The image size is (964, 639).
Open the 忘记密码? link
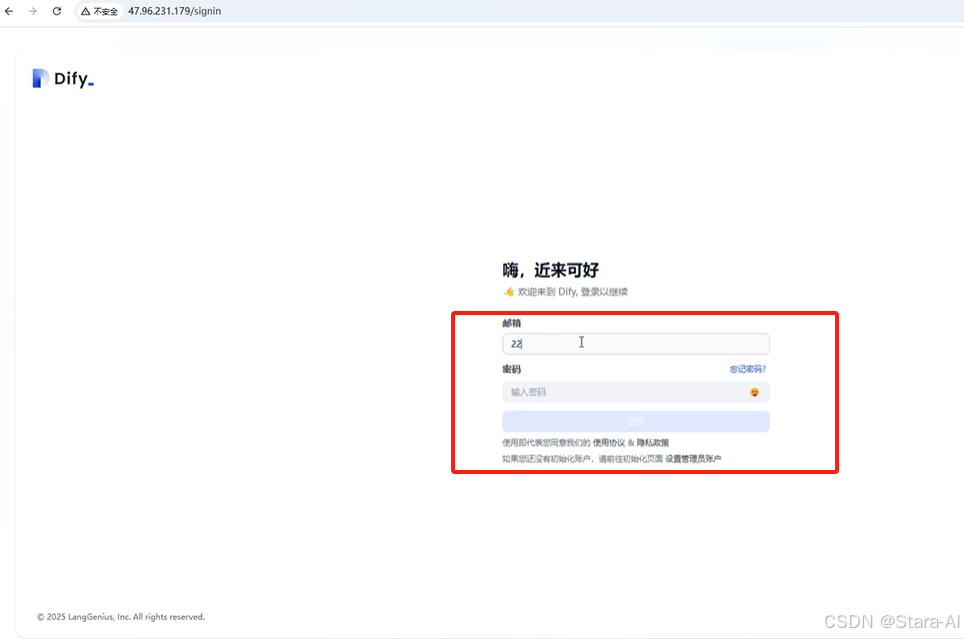(748, 369)
